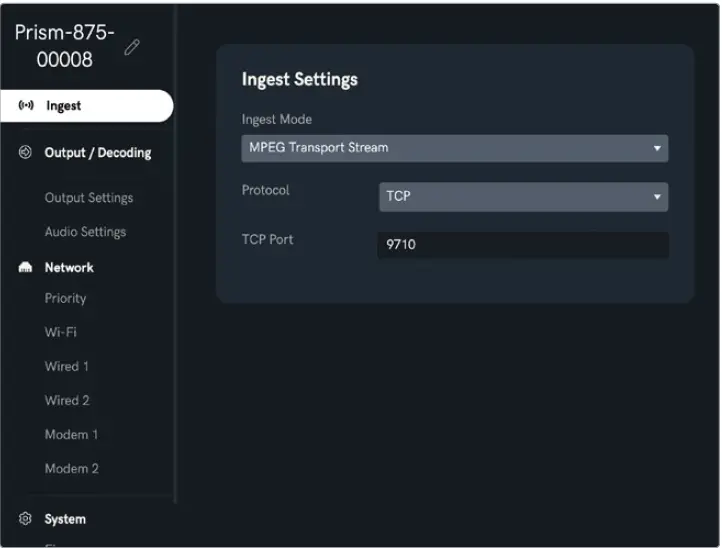
Task: Click the Ingest Mode dropdown arrow
Action: [x=657, y=148]
